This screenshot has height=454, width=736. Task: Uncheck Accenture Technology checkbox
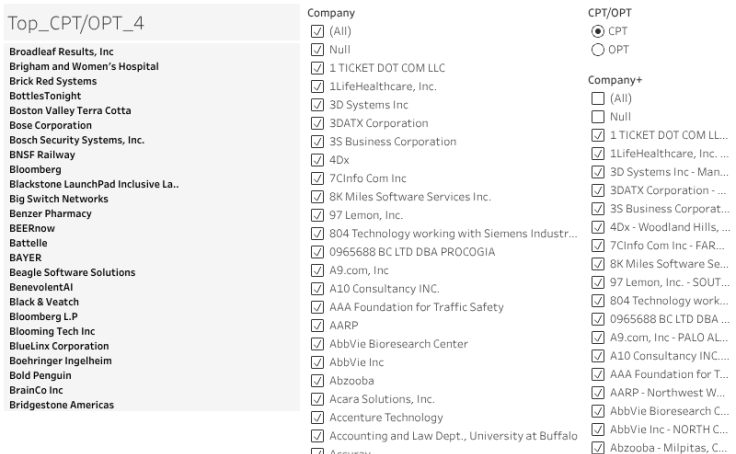tap(317, 417)
